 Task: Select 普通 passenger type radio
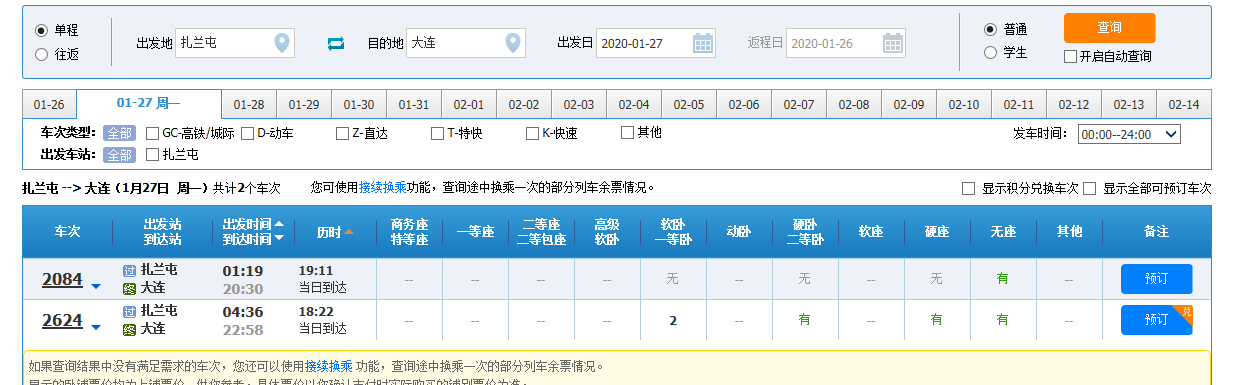click(x=990, y=29)
